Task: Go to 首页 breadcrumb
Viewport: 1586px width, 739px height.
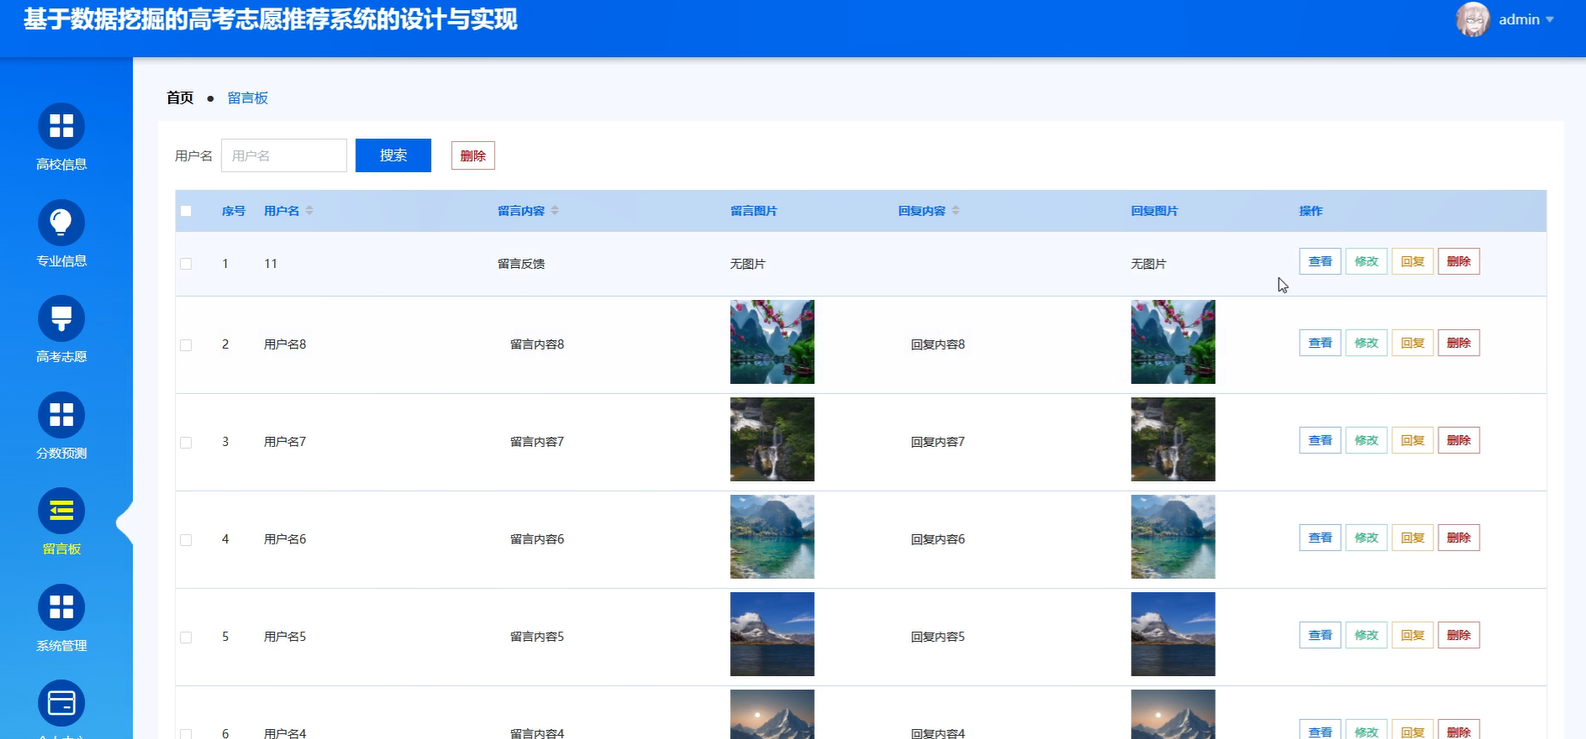Action: tap(180, 98)
